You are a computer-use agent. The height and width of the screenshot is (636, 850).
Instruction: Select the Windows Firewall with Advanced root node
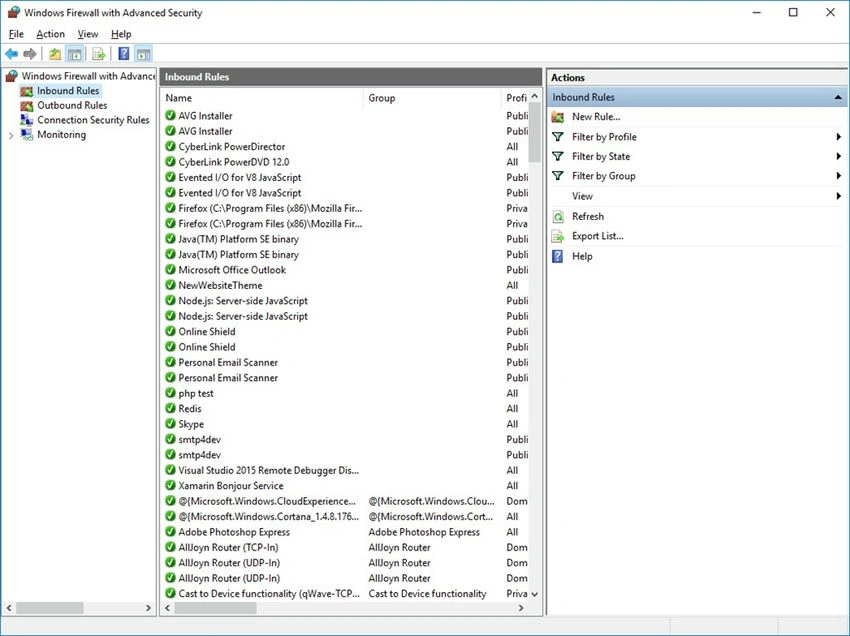pos(88,76)
